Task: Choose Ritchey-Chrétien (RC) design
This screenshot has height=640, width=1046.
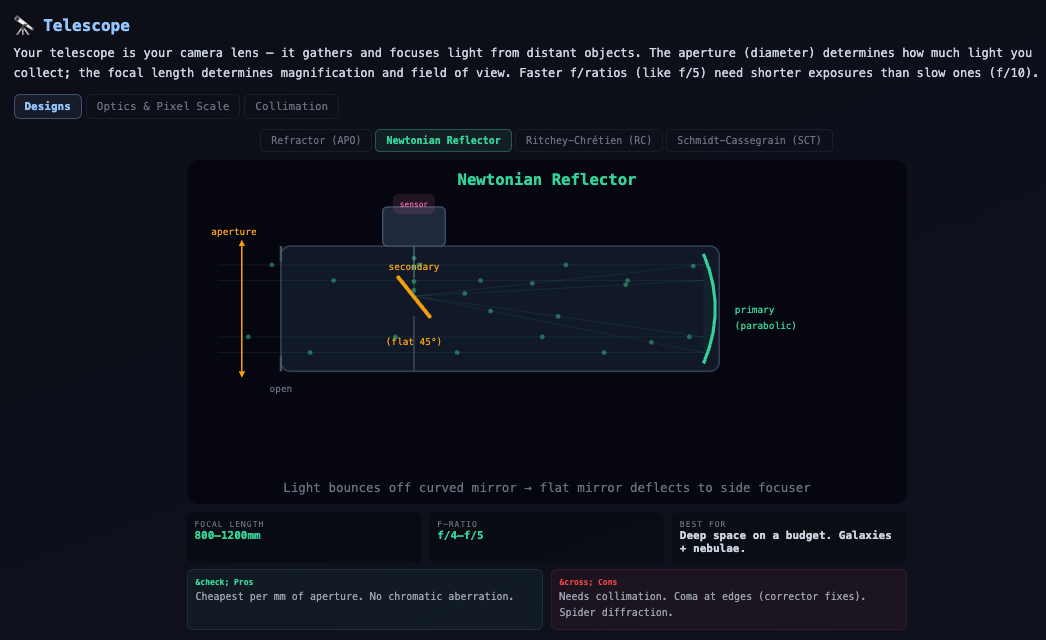Action: [588, 141]
